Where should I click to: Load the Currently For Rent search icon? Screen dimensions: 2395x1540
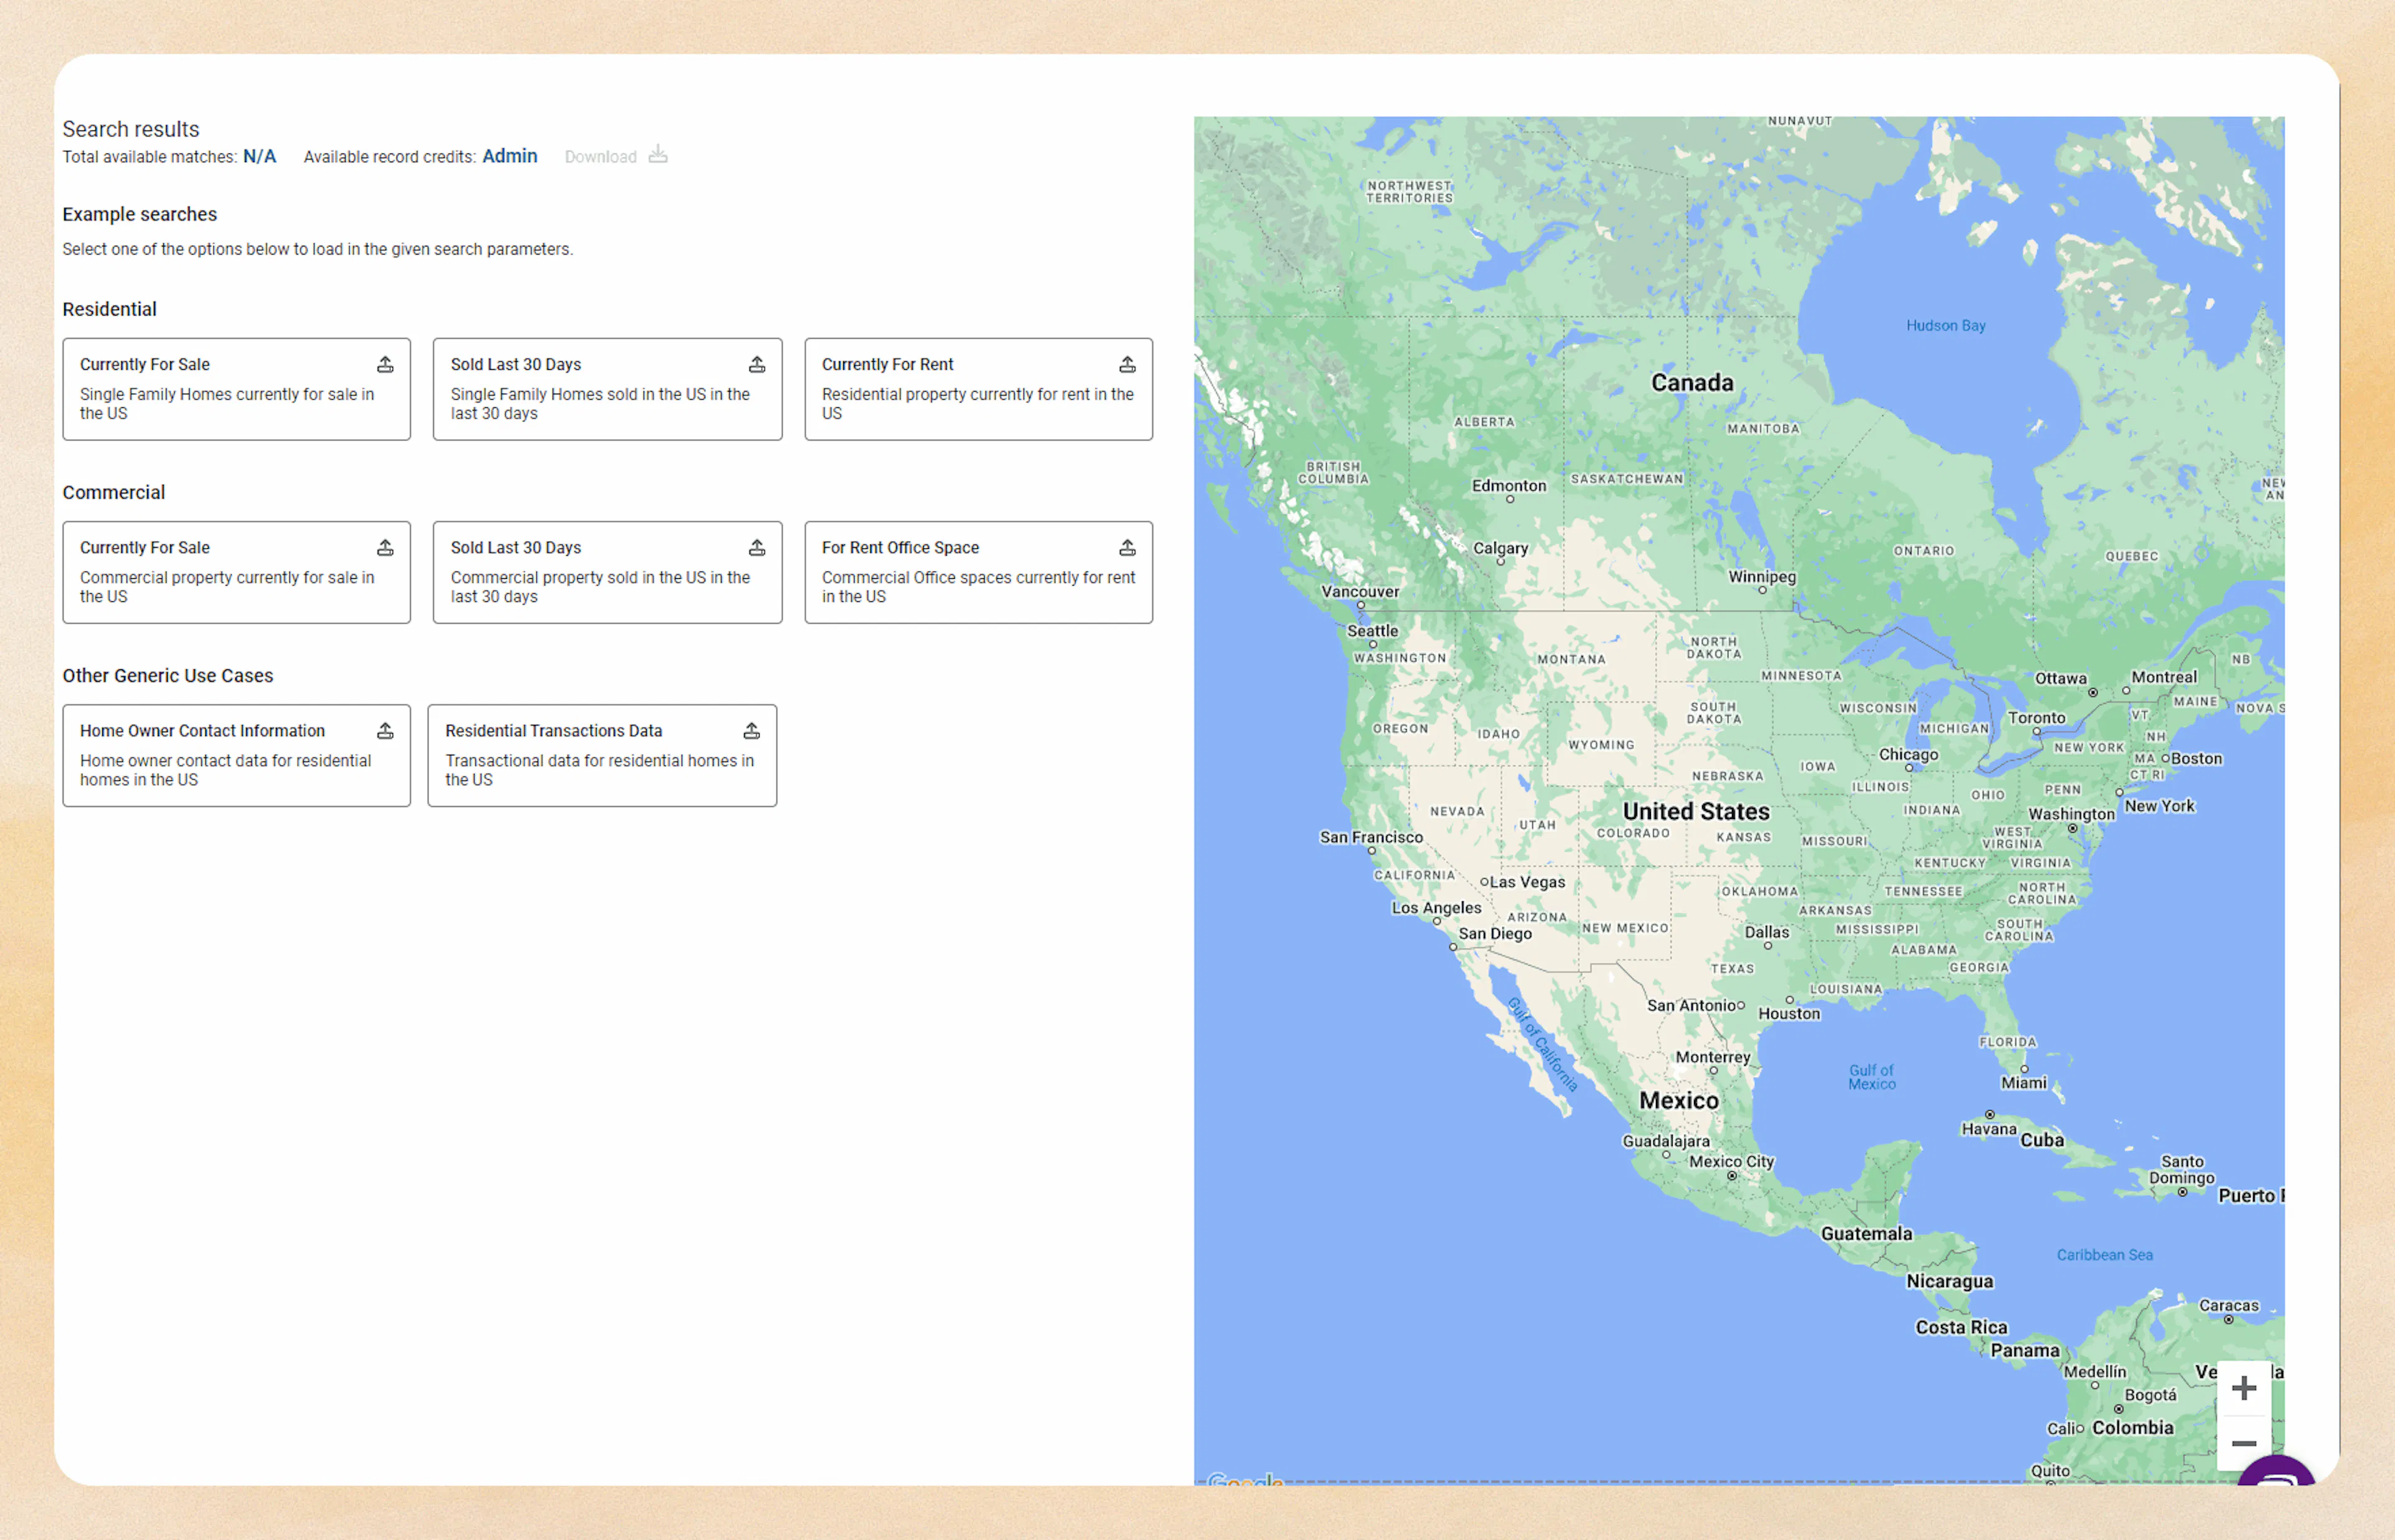tap(1128, 364)
